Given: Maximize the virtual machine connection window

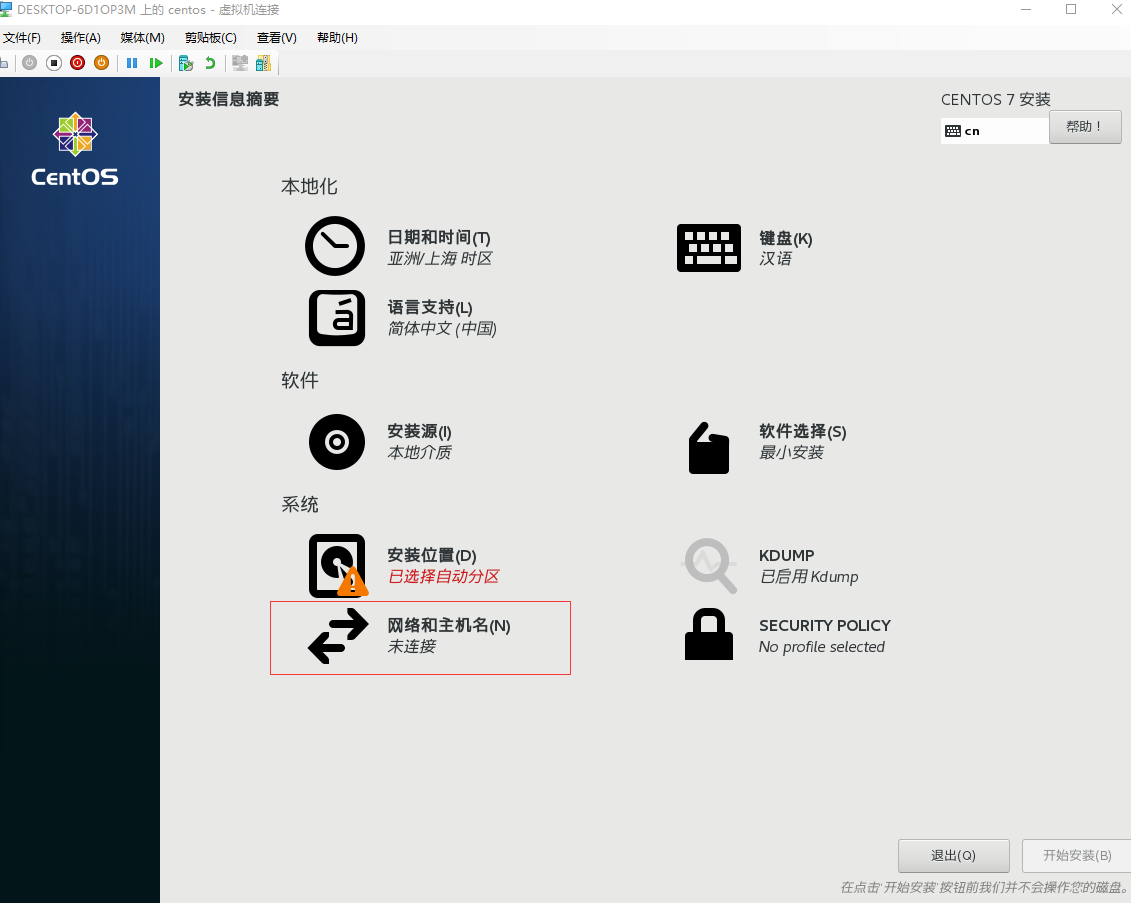Looking at the screenshot, I should [1071, 9].
